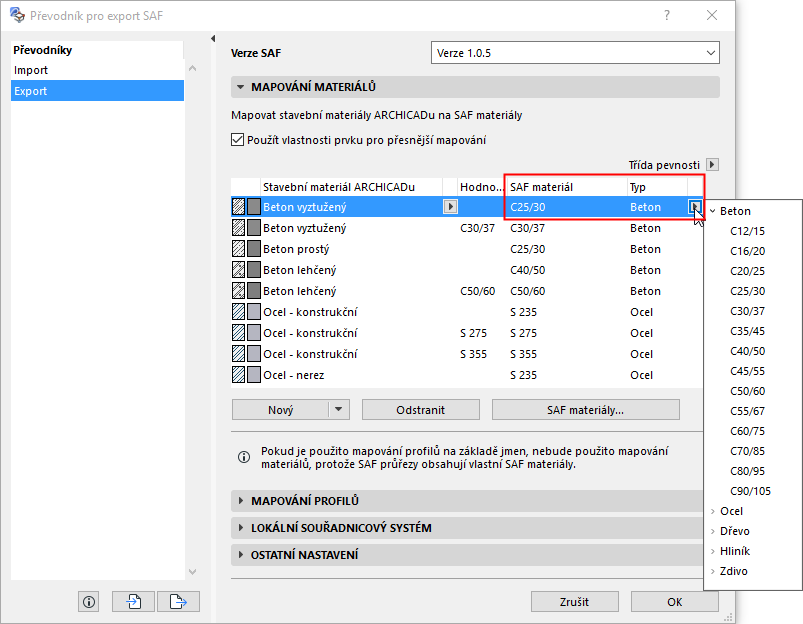Collapse the MAPOVÁNÍ MATERIÁLŮ section

[240, 87]
